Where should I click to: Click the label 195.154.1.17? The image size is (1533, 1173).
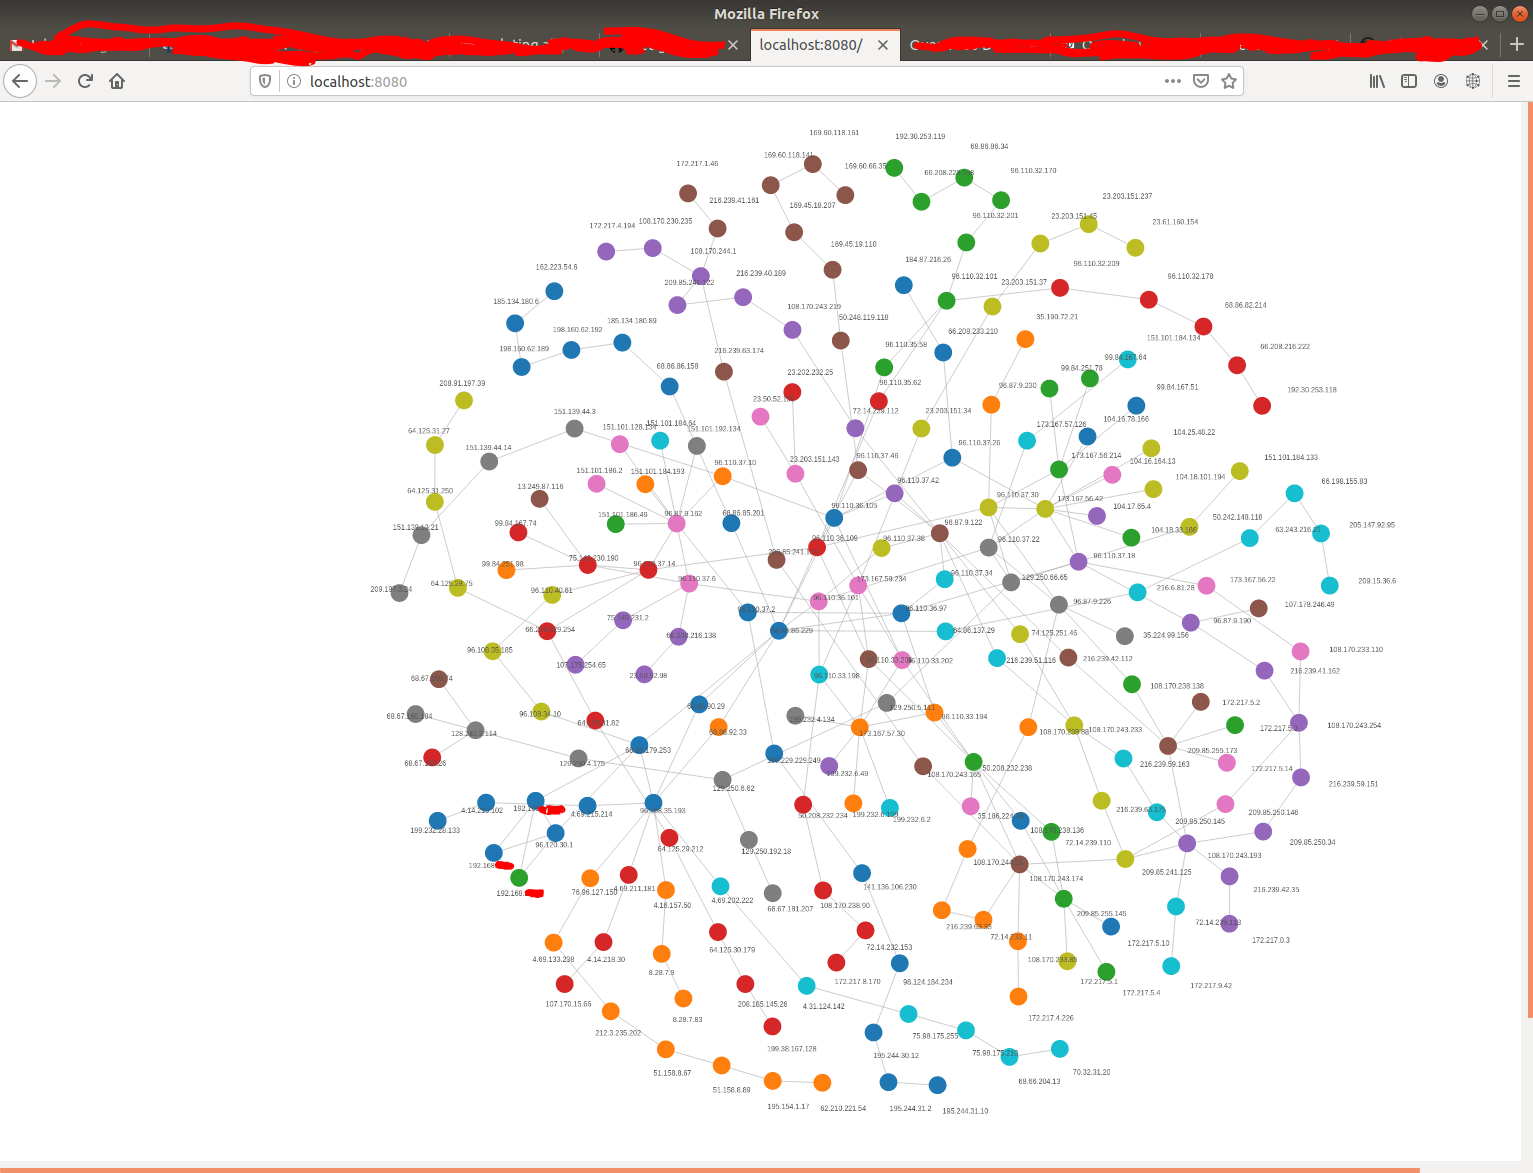[788, 1107]
